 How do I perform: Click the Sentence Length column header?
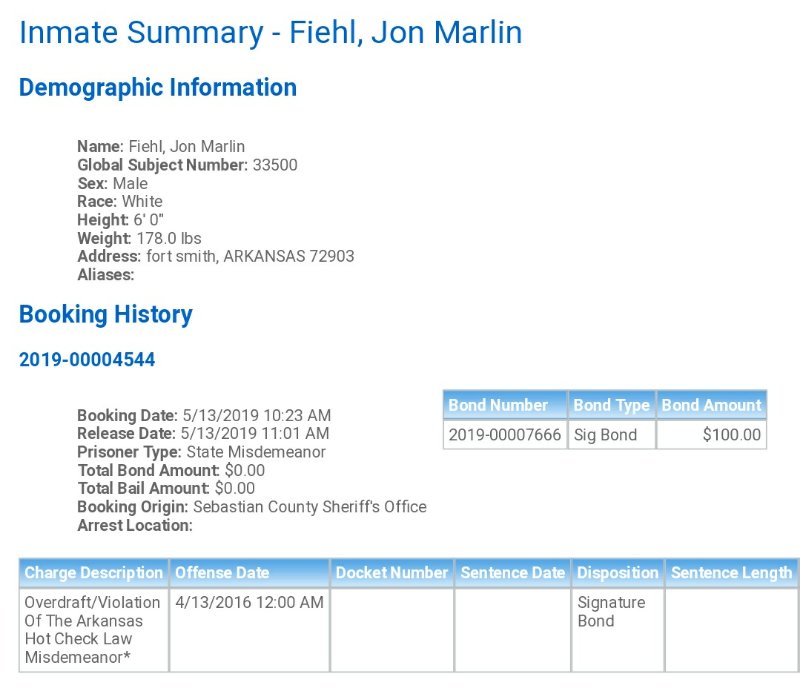pyautogui.click(x=733, y=573)
